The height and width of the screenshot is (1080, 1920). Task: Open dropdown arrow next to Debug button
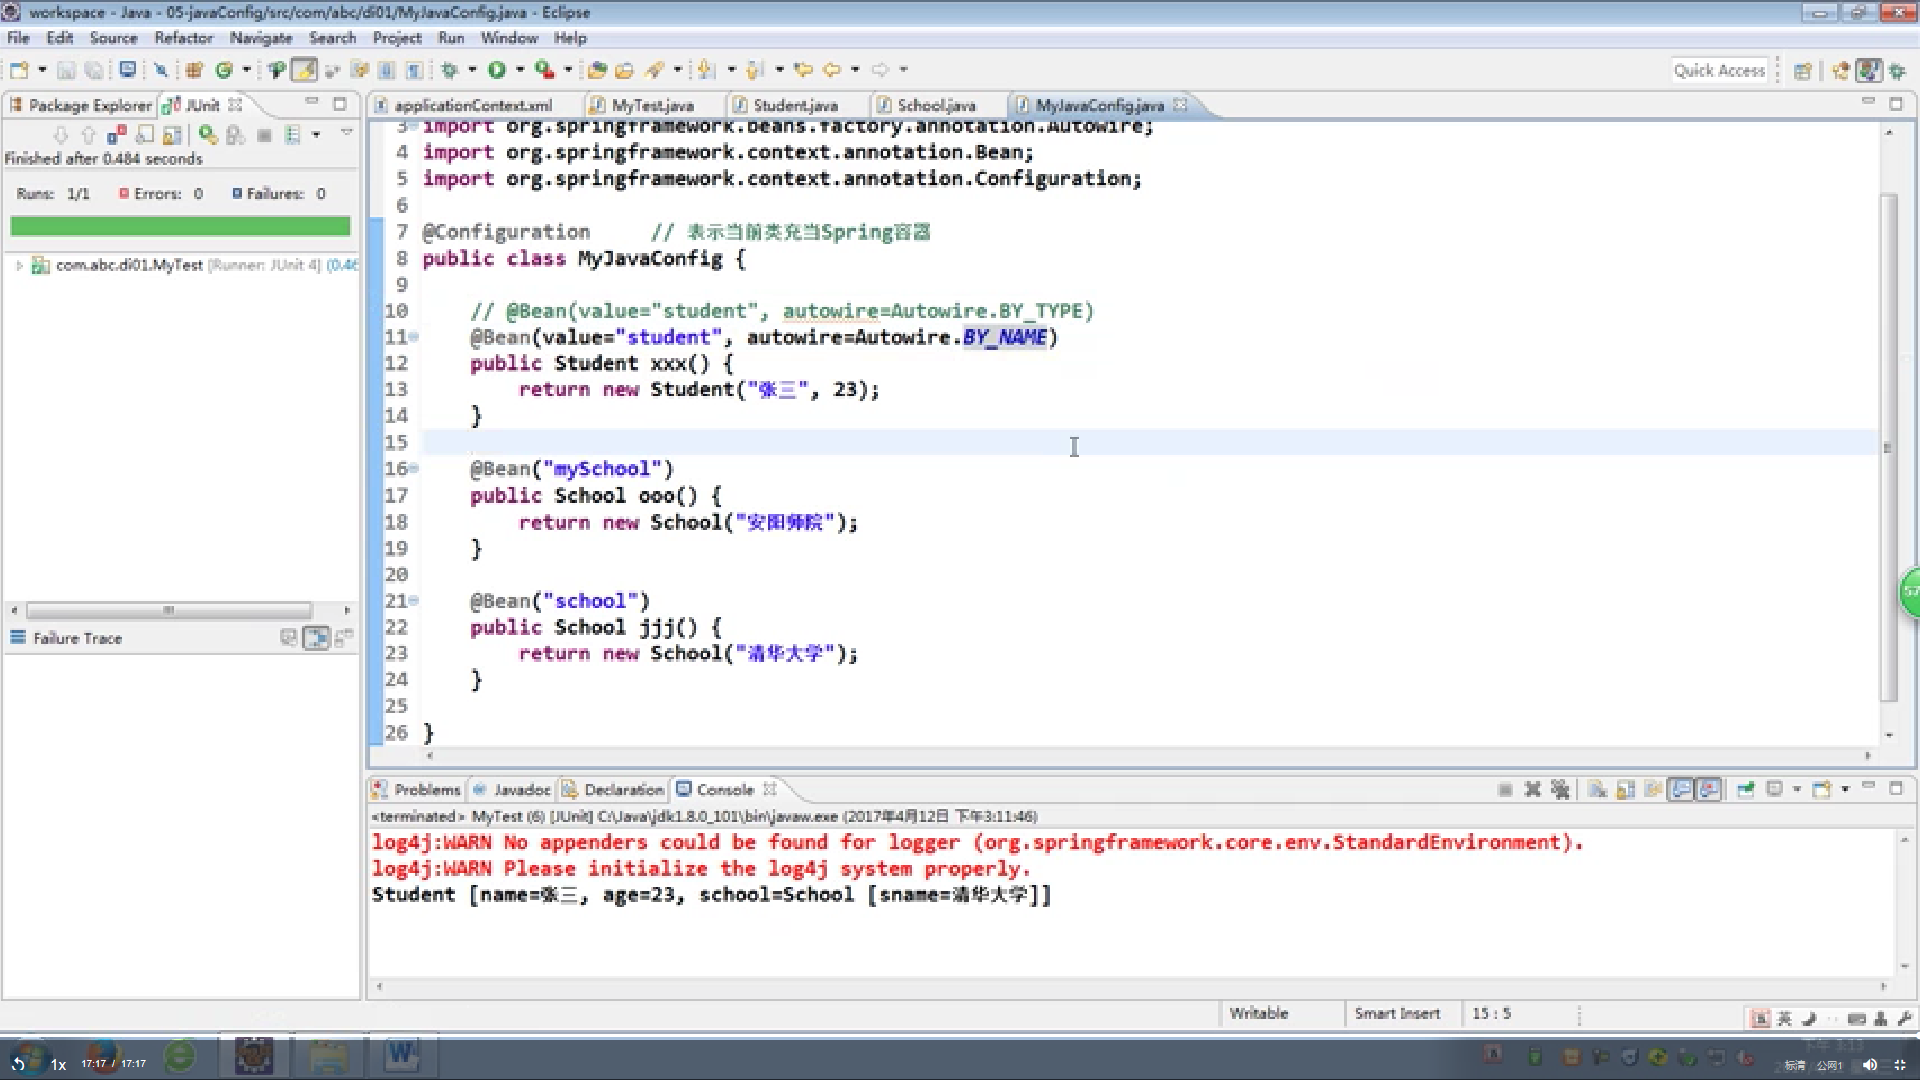[473, 70]
